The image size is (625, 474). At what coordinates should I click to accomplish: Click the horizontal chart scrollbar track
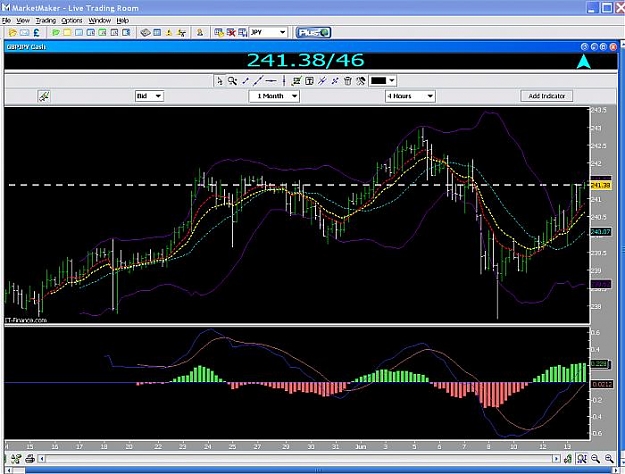(299, 459)
